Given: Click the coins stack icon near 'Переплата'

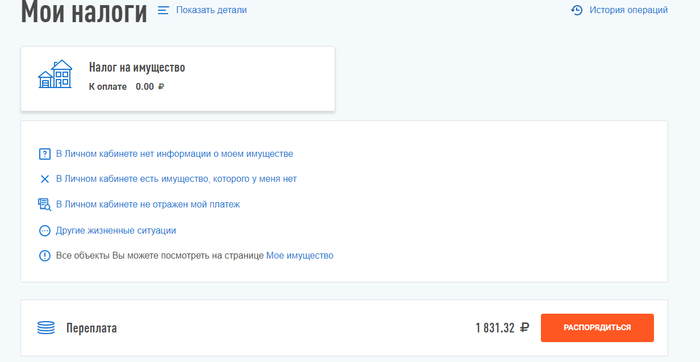Looking at the screenshot, I should click(x=46, y=328).
